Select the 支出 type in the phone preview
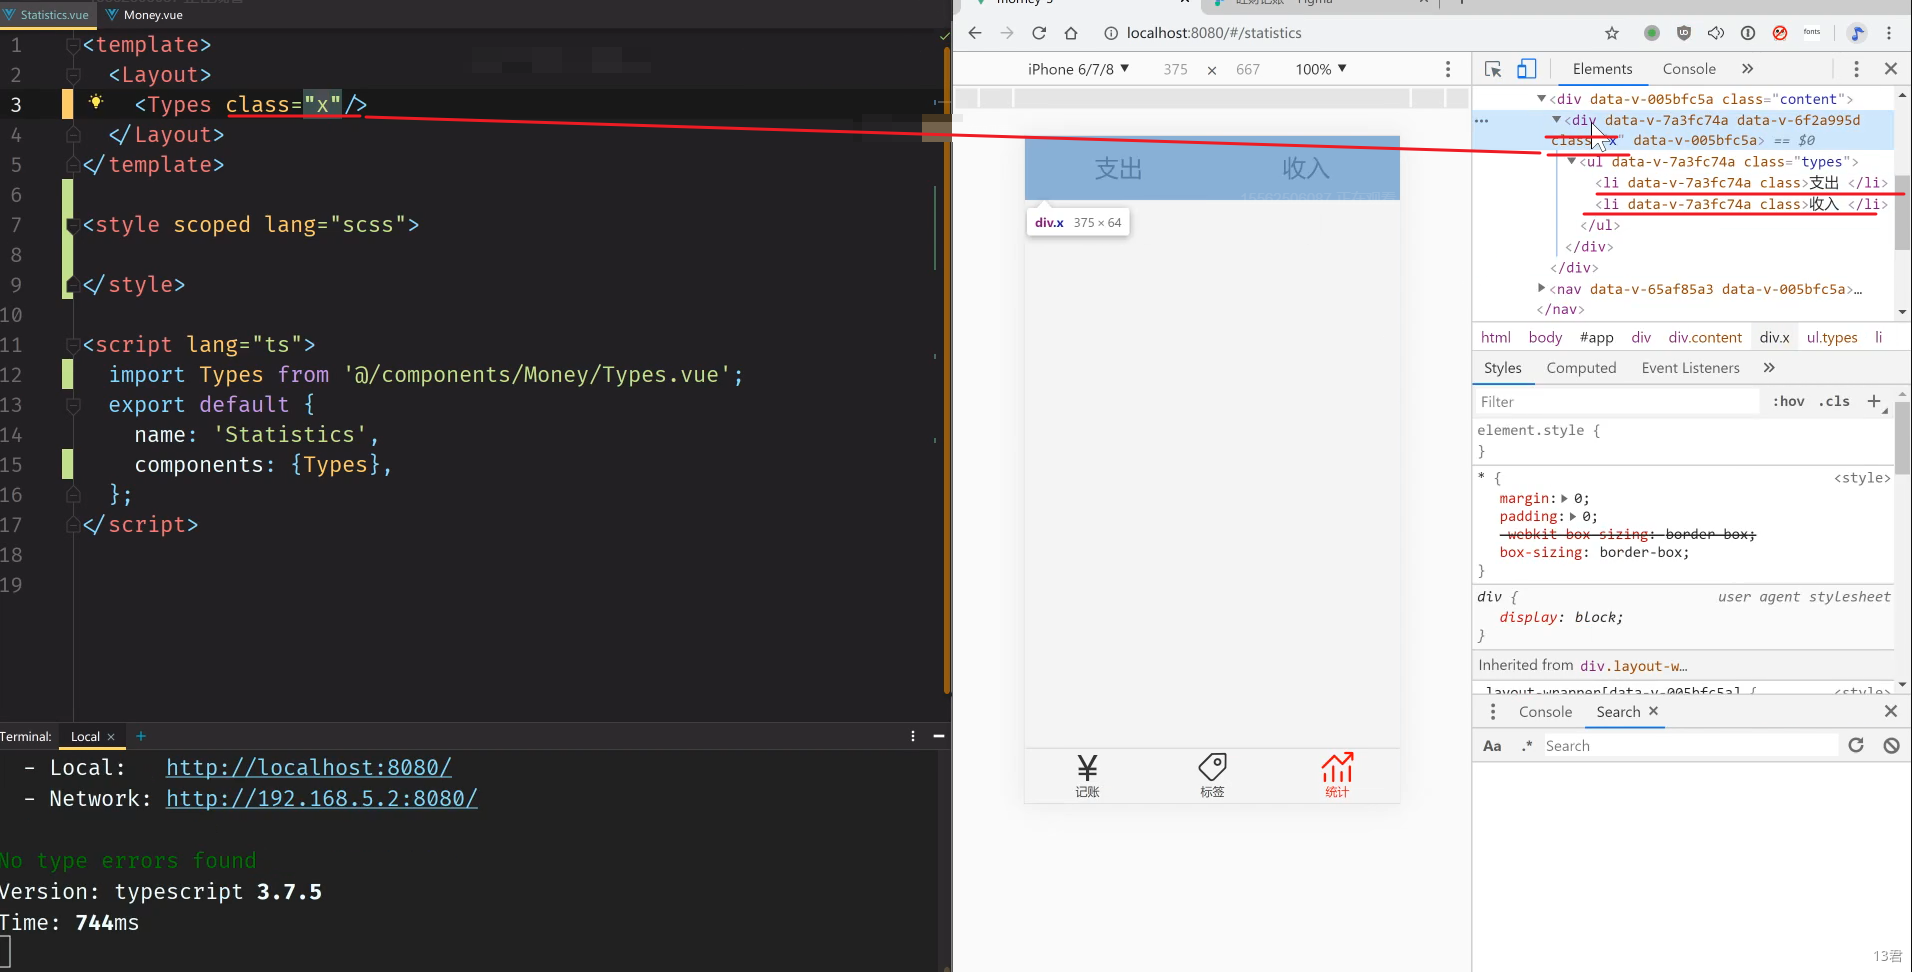Screen dimensions: 1912x972 [x=1118, y=169]
